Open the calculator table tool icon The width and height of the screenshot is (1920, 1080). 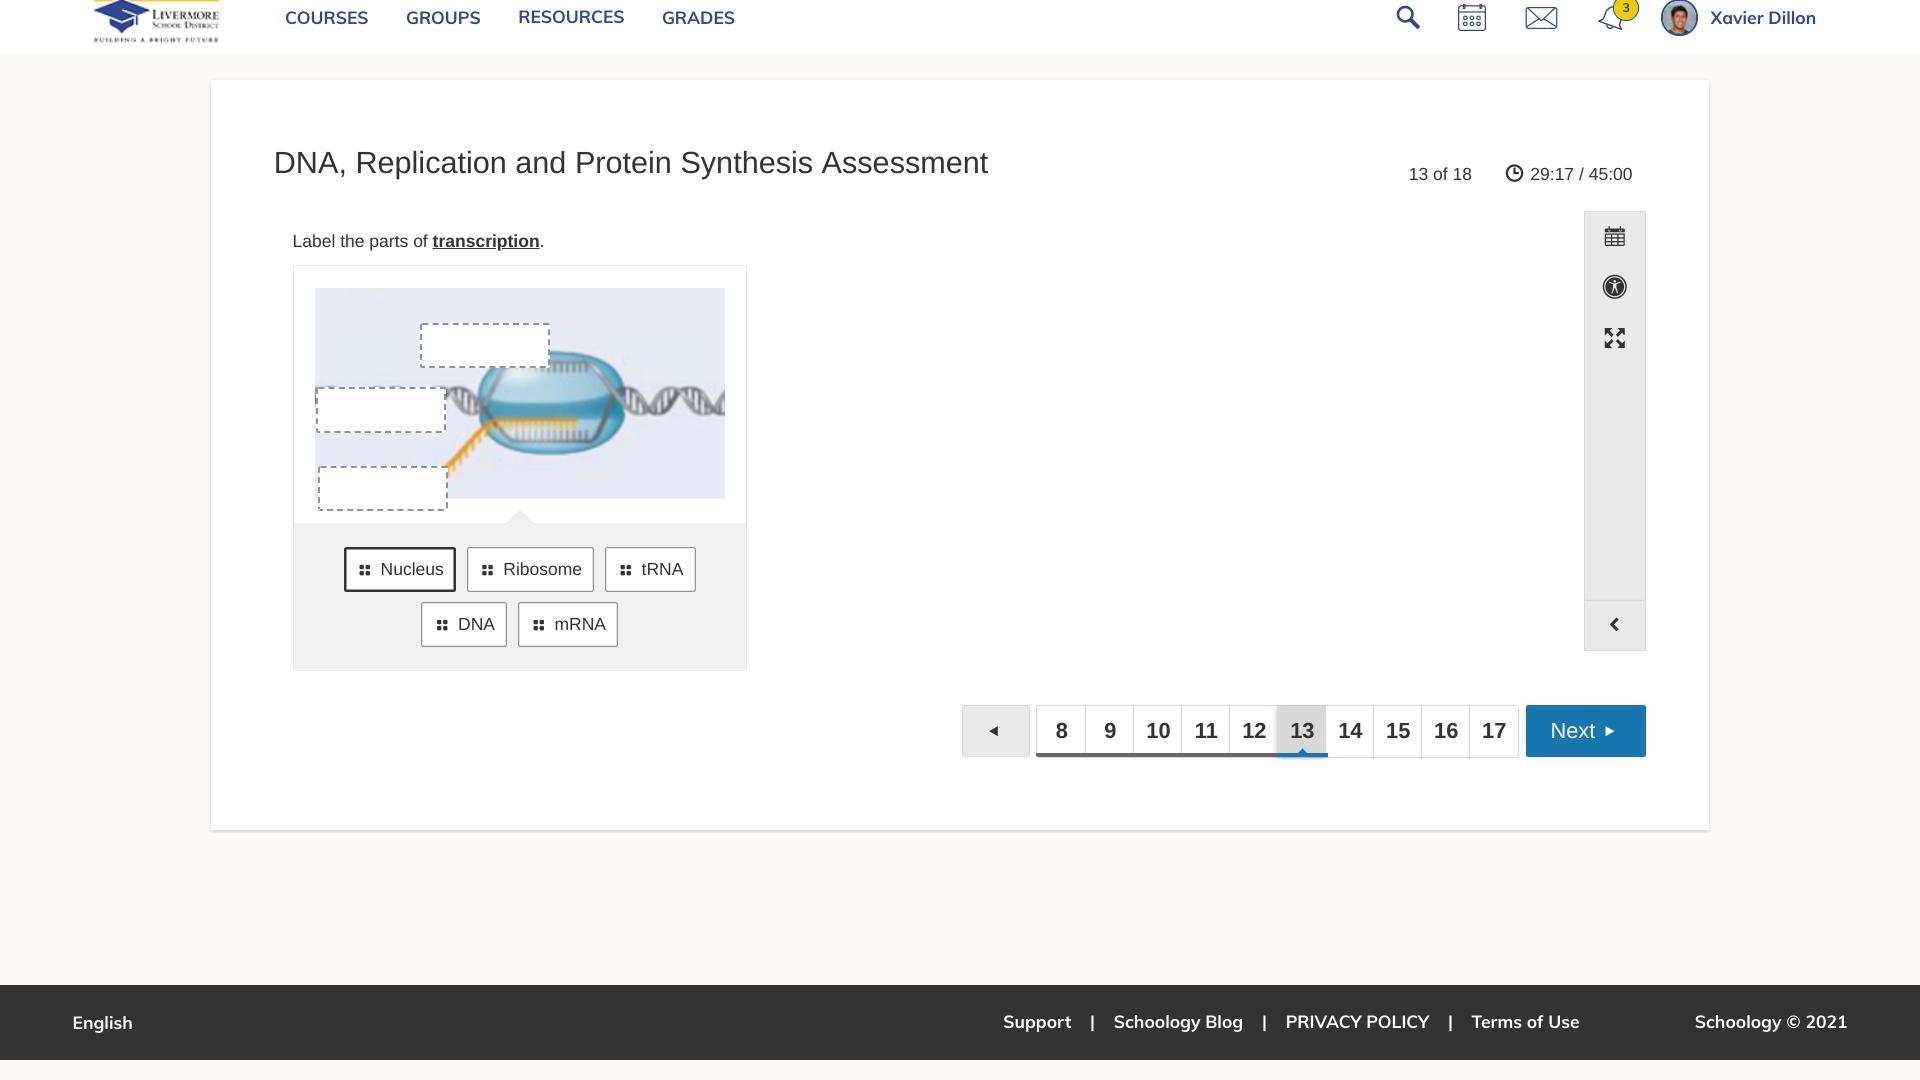(1614, 237)
